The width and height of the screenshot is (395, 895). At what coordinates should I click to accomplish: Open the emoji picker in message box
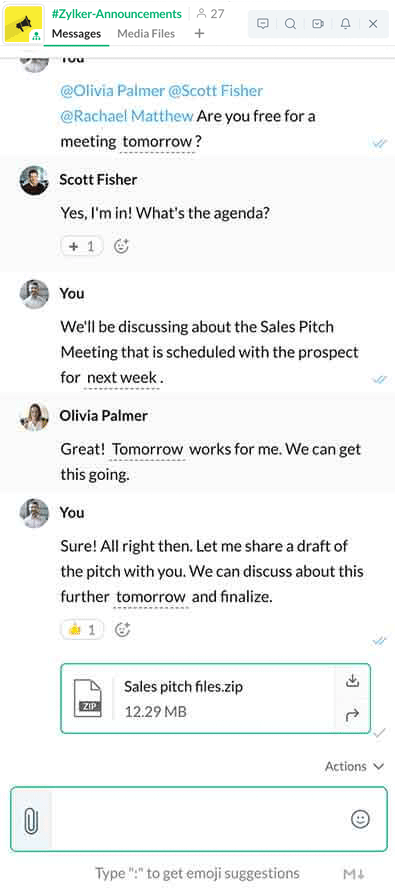pyautogui.click(x=360, y=820)
